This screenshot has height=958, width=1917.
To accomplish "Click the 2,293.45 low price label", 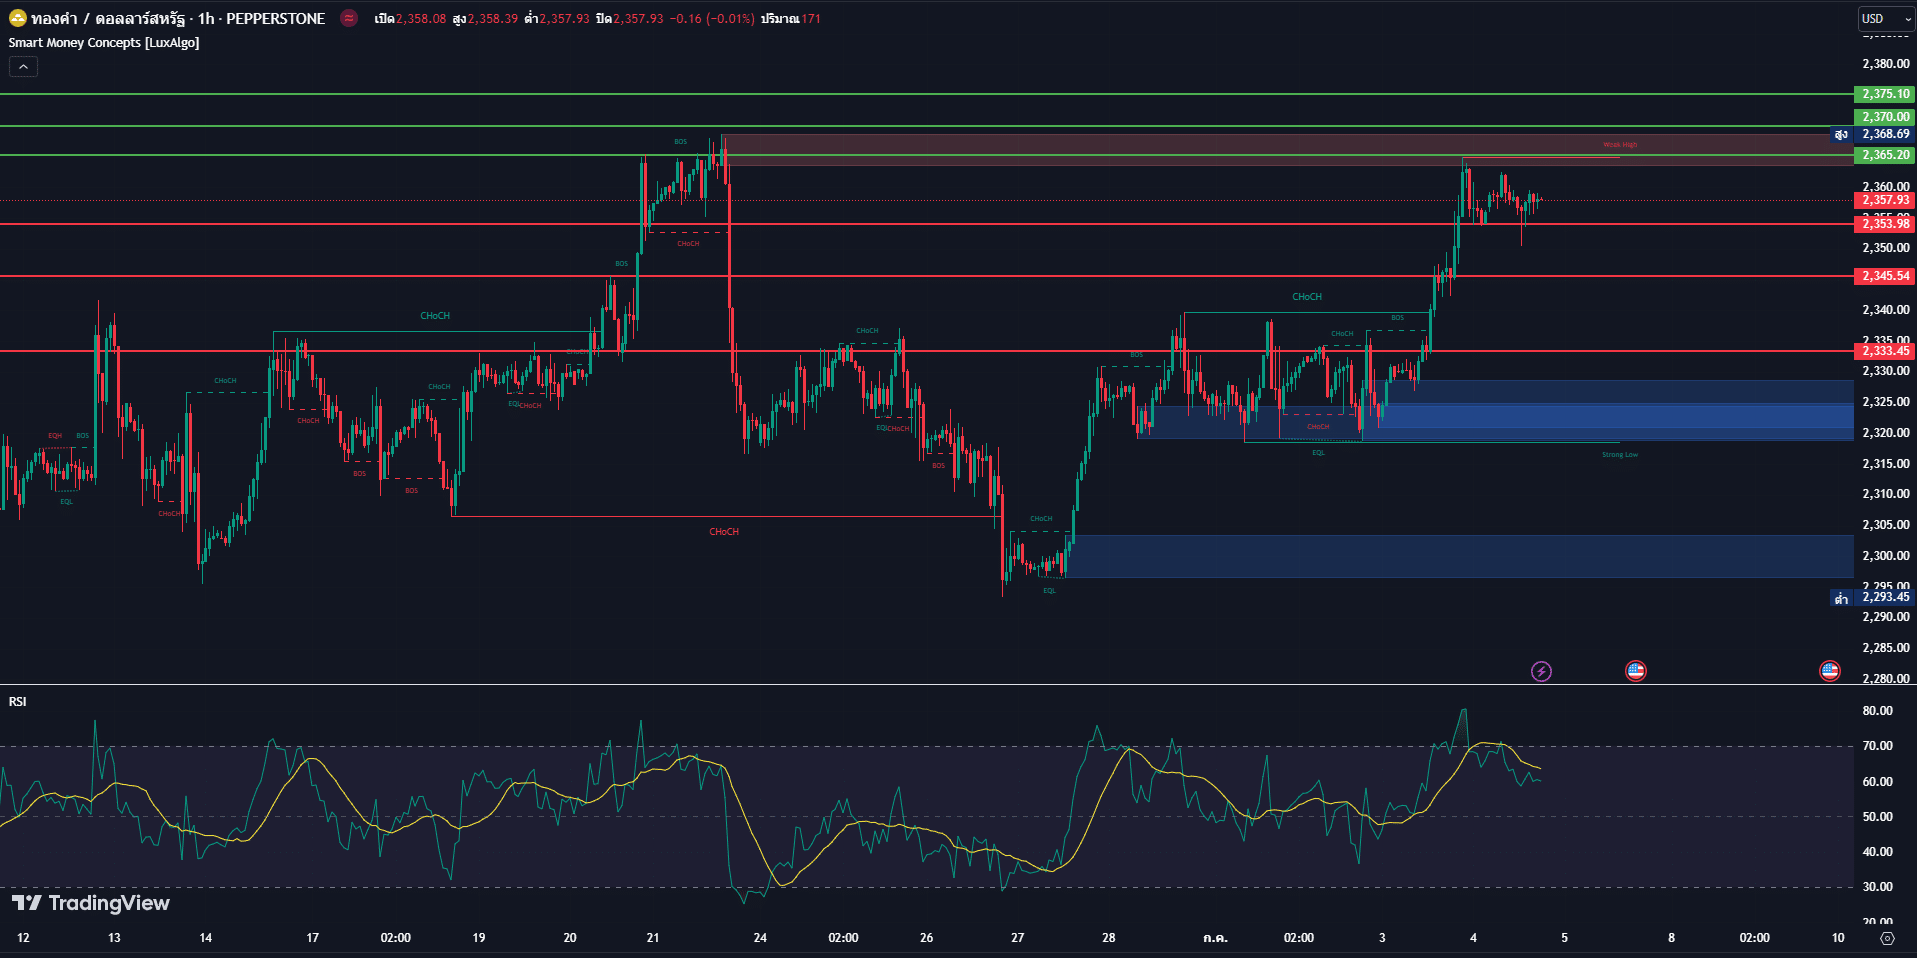I will point(1885,597).
